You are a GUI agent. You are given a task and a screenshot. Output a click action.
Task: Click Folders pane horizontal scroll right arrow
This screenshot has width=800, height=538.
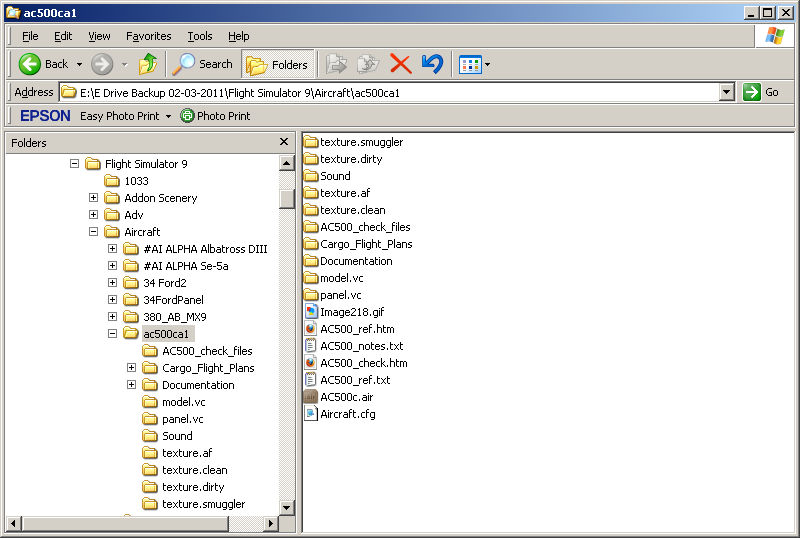coord(271,523)
